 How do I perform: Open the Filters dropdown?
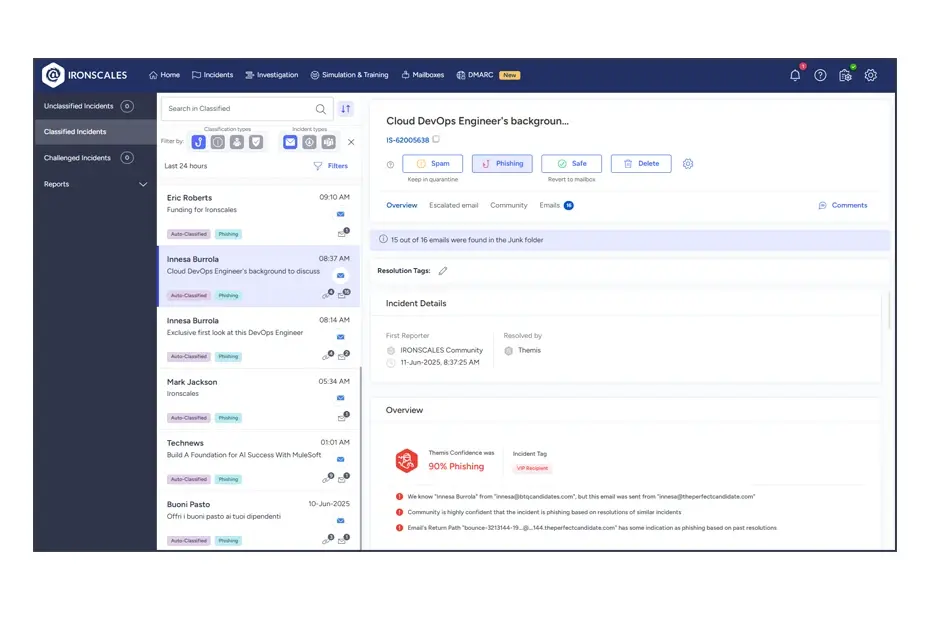point(331,166)
